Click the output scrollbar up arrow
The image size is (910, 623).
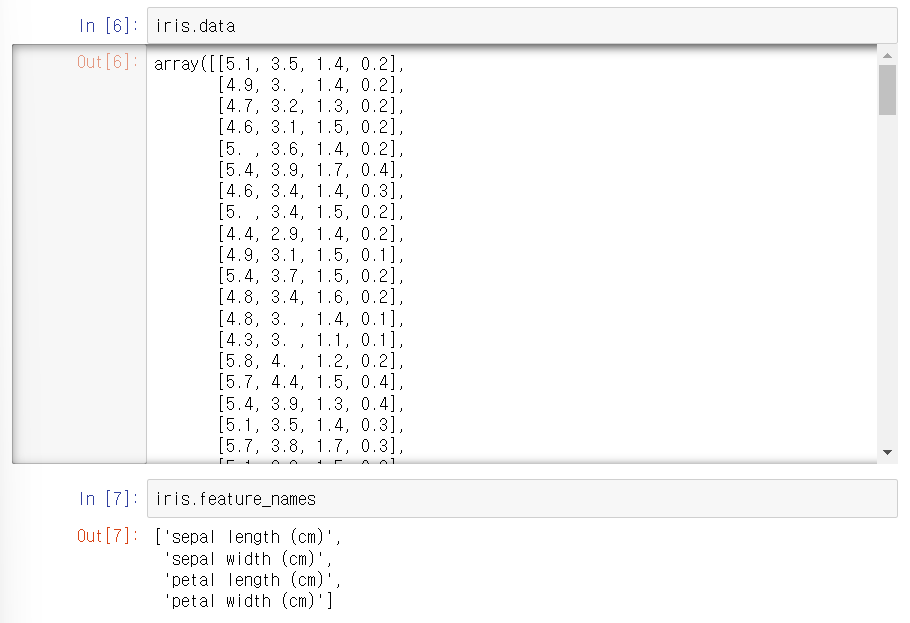click(x=887, y=56)
